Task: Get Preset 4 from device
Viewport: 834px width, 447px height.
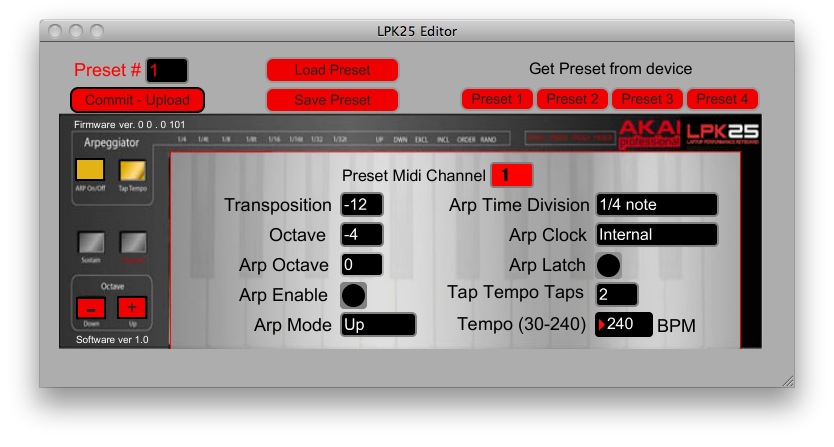Action: pyautogui.click(x=722, y=99)
